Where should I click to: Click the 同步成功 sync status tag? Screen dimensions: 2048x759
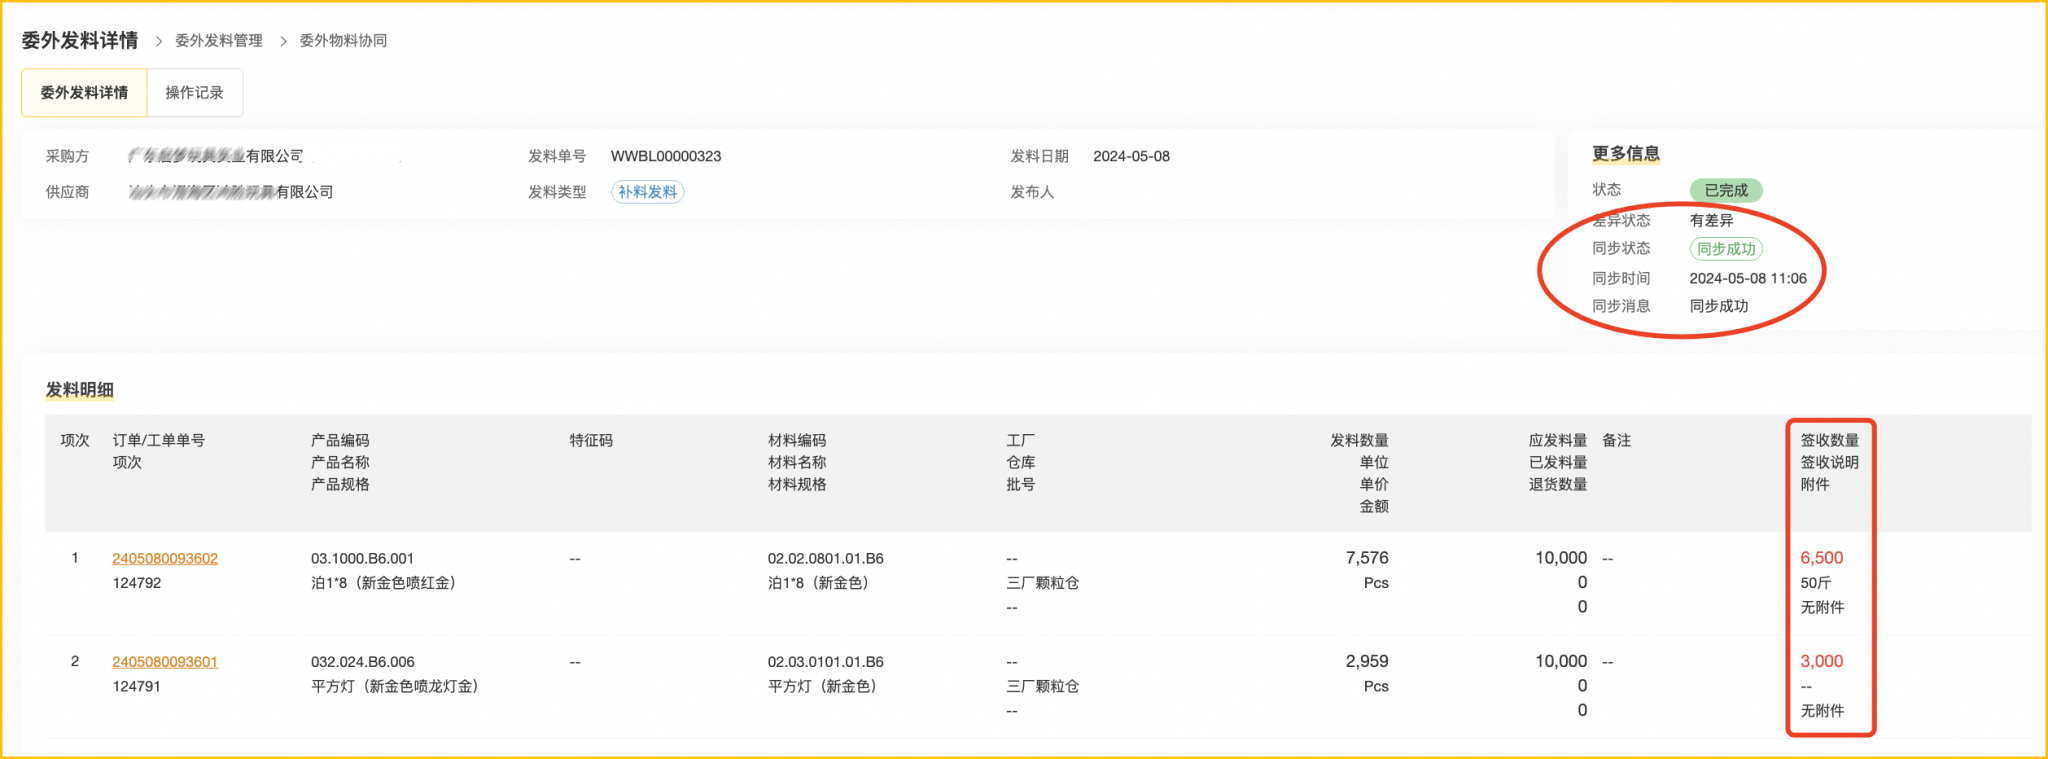(x=1726, y=249)
